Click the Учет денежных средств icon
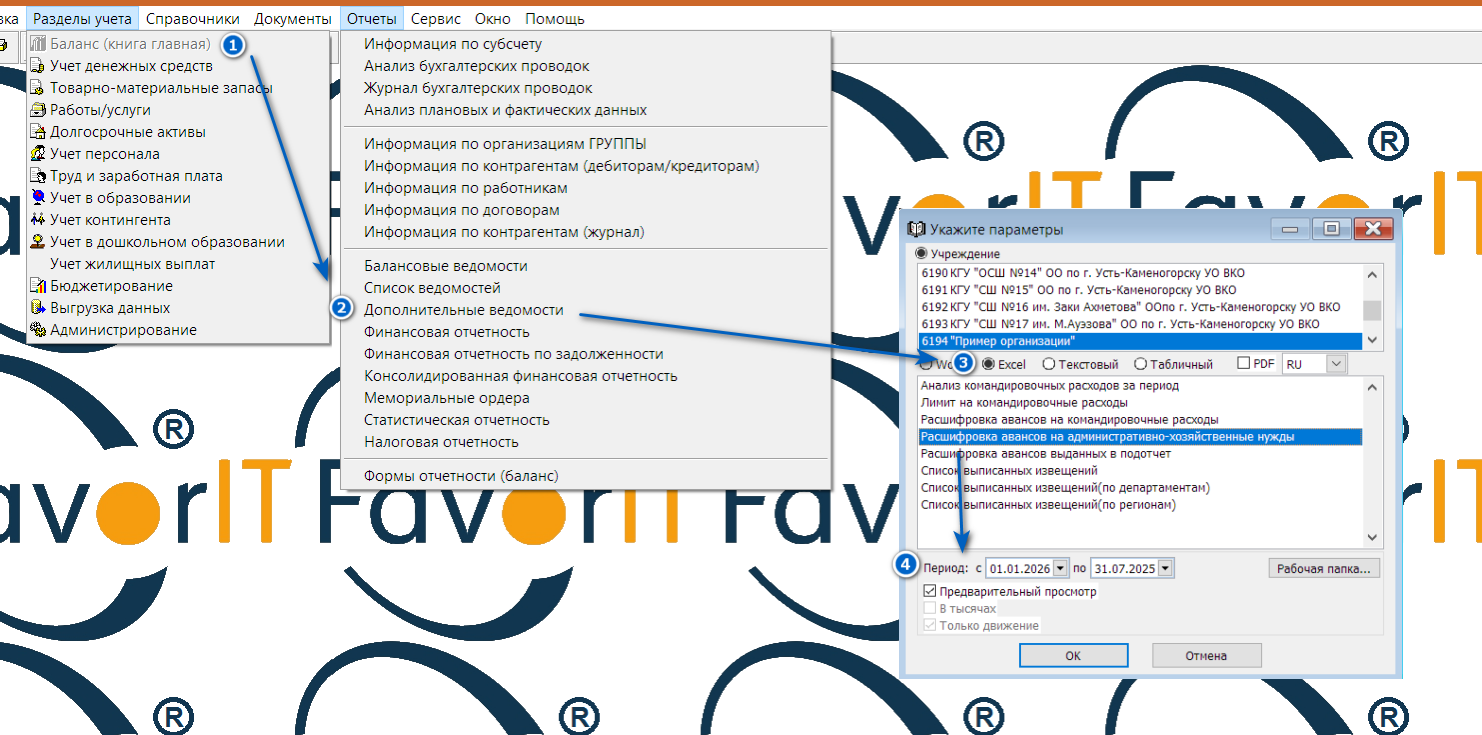This screenshot has height=735, width=1482. (x=39, y=66)
